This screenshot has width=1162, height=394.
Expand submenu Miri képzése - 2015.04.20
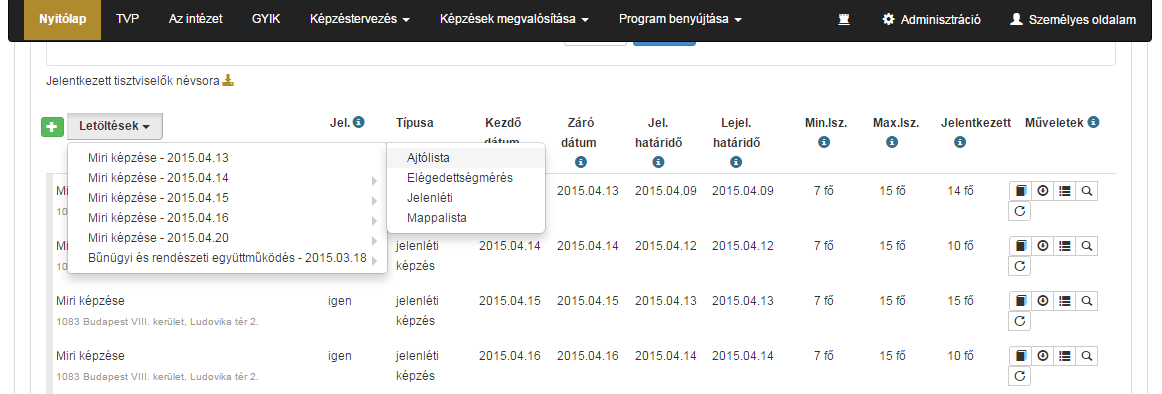(x=227, y=238)
